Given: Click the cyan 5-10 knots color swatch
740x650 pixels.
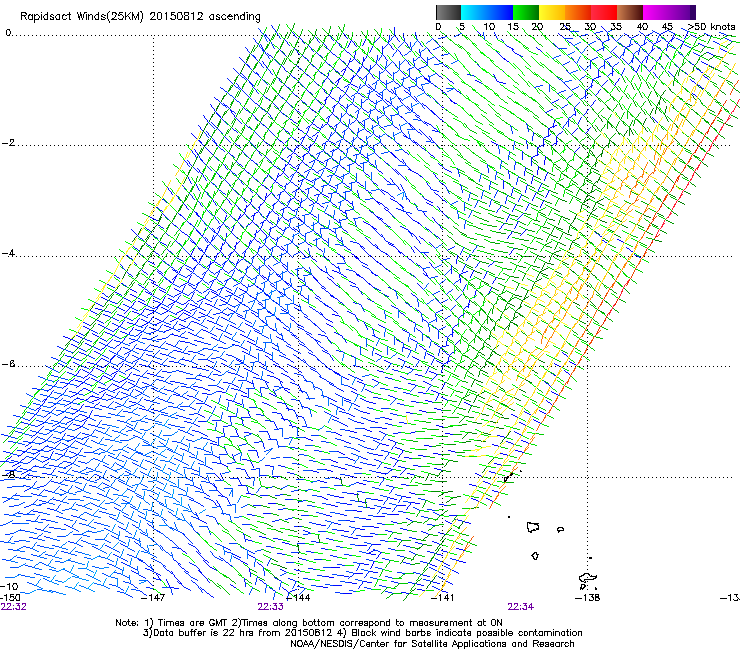Looking at the screenshot, I should (474, 12).
